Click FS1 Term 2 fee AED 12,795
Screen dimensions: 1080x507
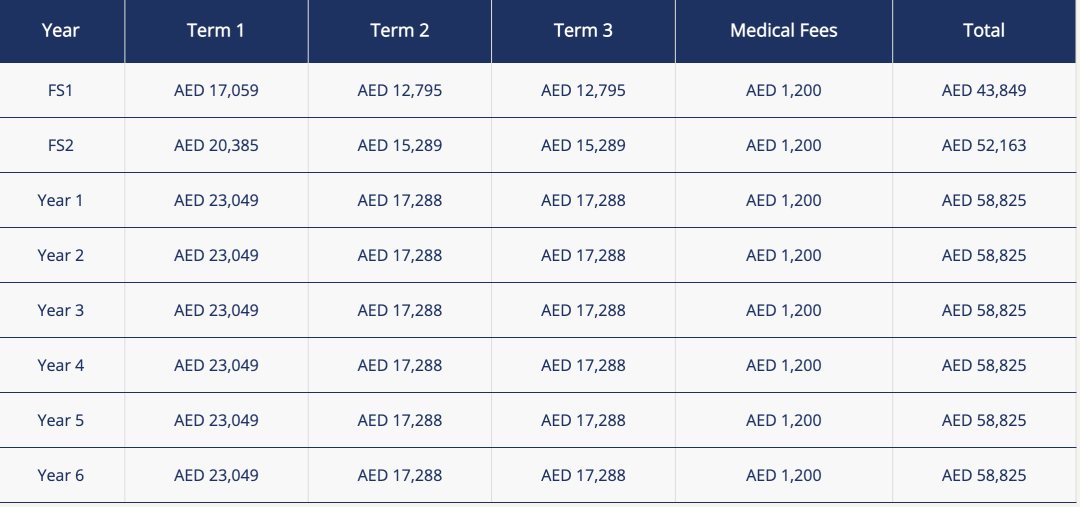[x=400, y=90]
